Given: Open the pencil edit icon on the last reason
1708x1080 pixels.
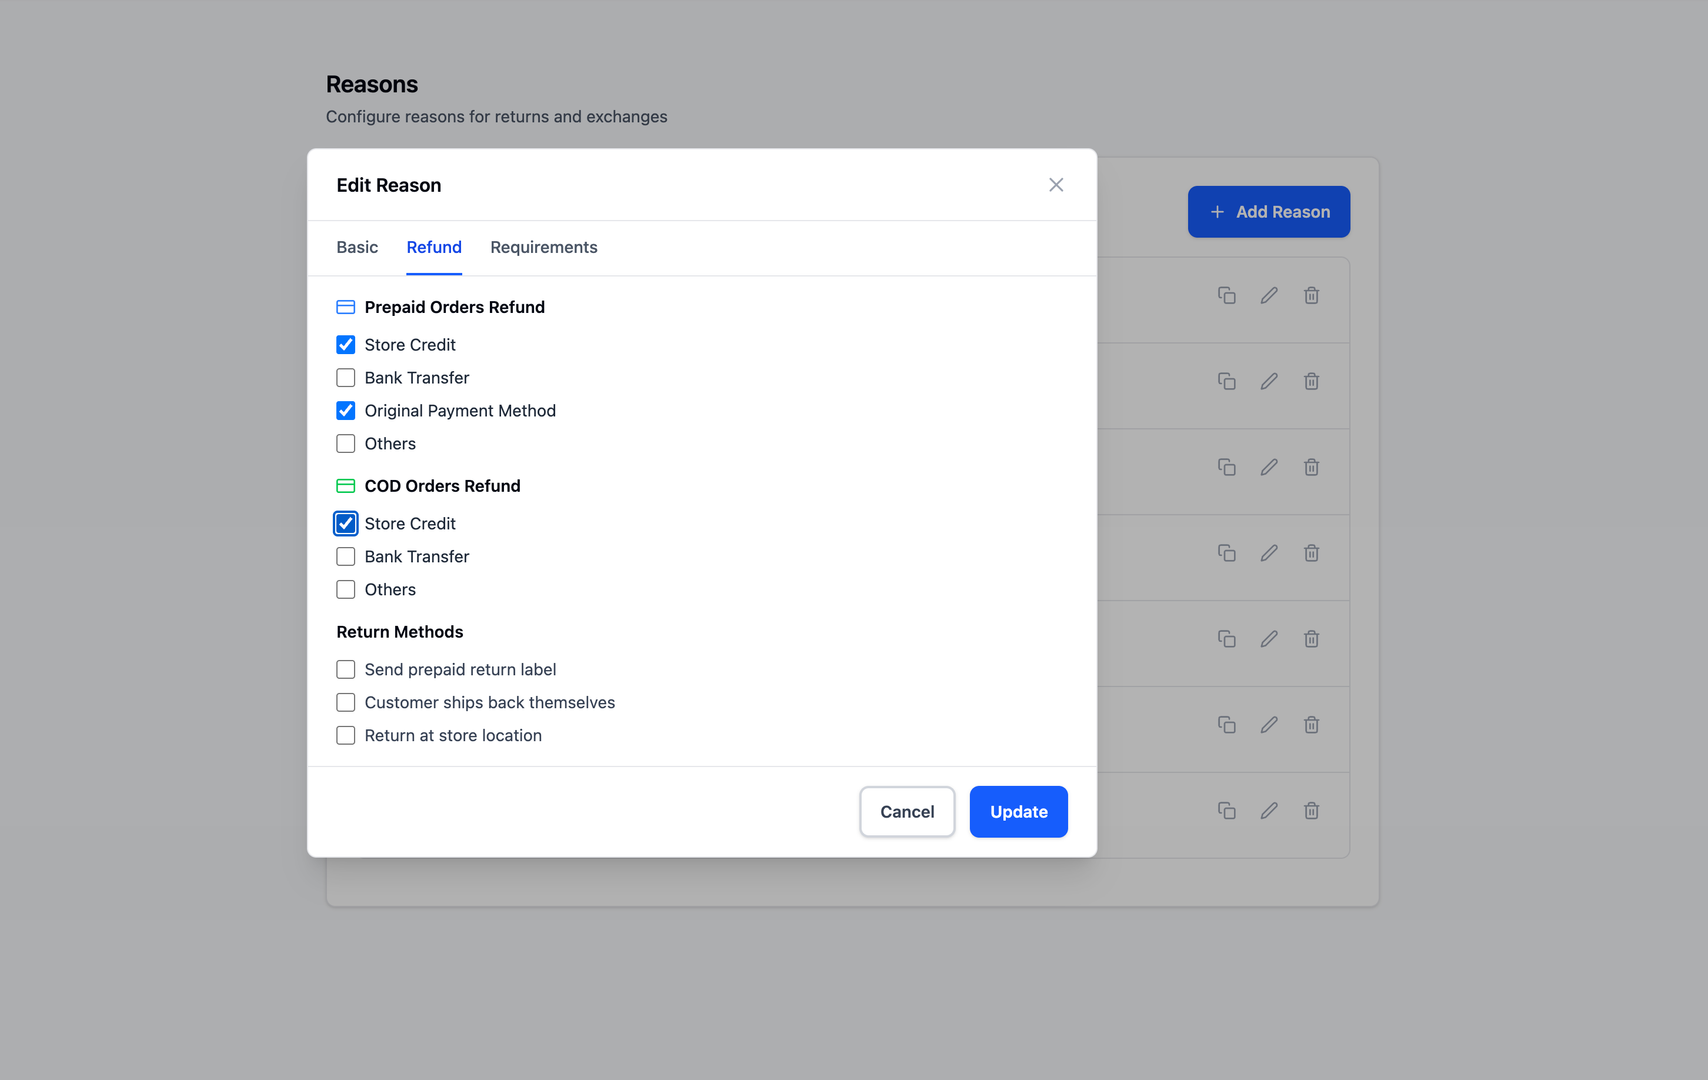Looking at the screenshot, I should [1269, 810].
